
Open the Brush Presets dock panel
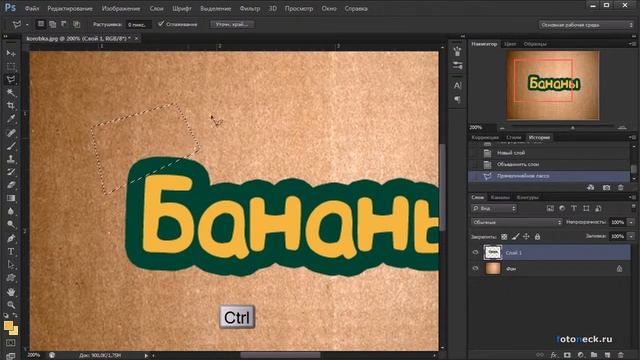click(x=458, y=65)
